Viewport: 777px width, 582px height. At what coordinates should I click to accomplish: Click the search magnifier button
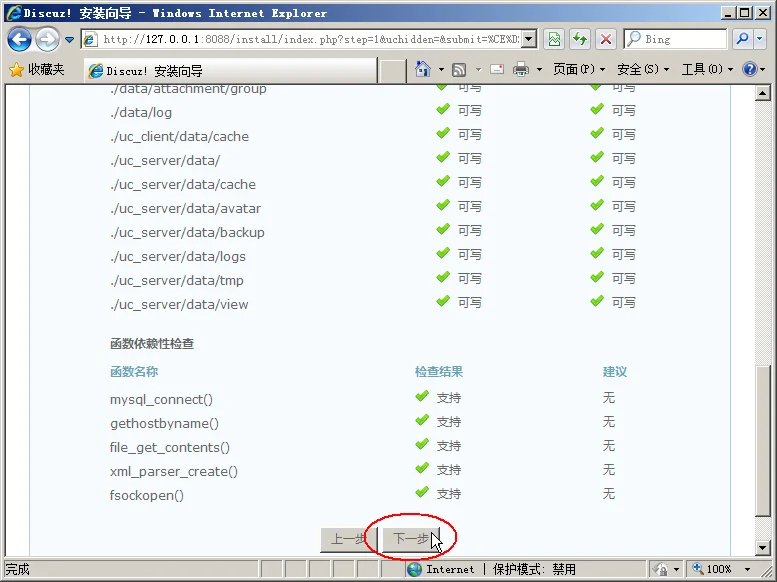coord(742,39)
